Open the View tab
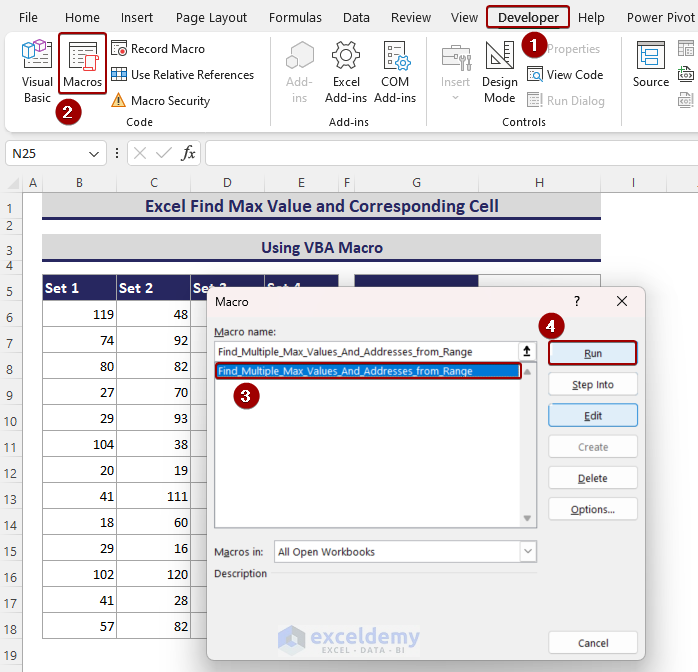 [464, 17]
